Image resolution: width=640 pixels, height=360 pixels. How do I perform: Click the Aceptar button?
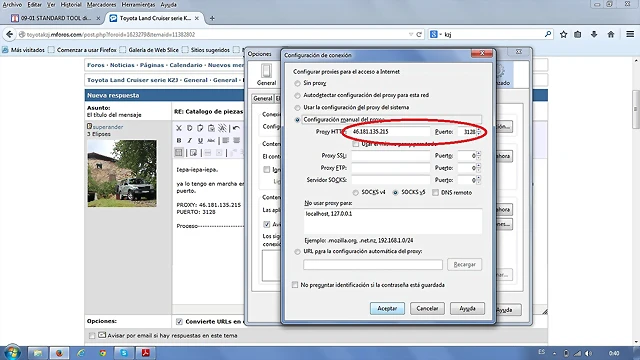pos(387,309)
